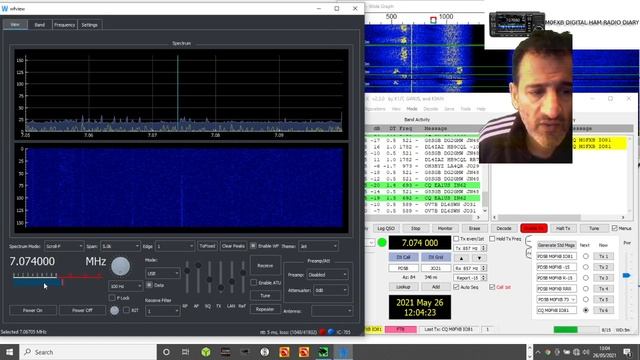Open the Preamp dropdown
640x360 pixels.
327,275
